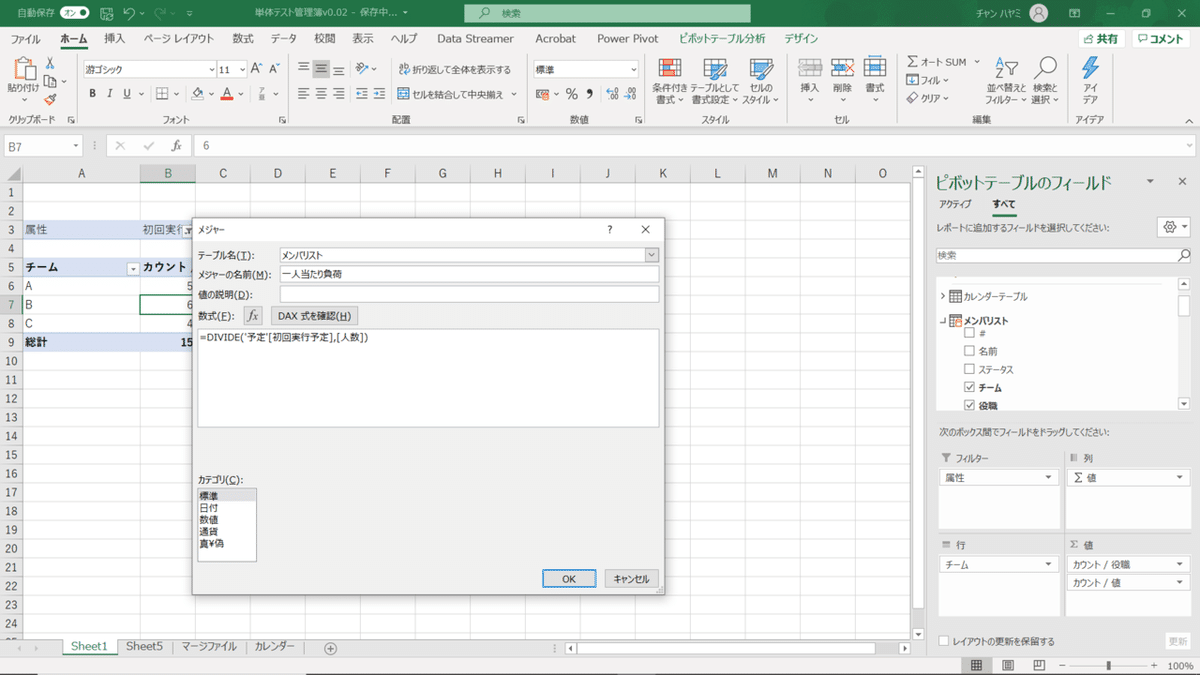Screen dimensions: 1200x675
Task: Click the zoom slider in status bar
Action: (1110, 665)
